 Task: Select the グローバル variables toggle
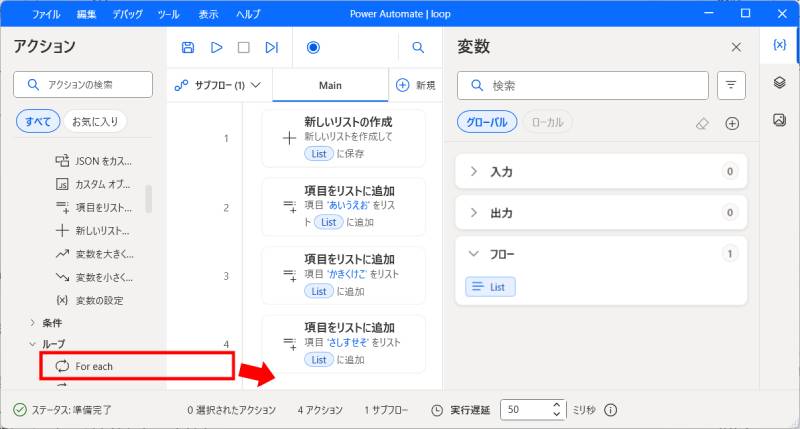pyautogui.click(x=488, y=122)
